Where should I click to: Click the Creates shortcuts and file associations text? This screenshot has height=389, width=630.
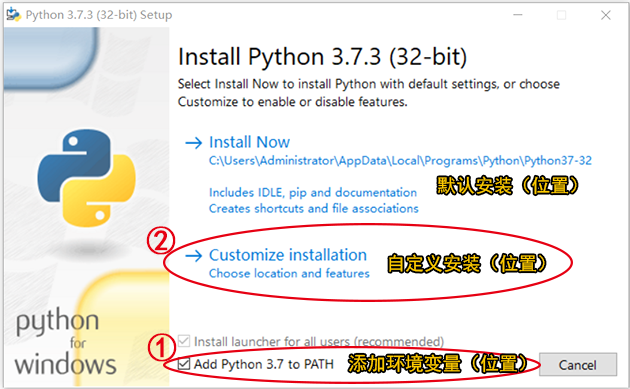pos(314,209)
